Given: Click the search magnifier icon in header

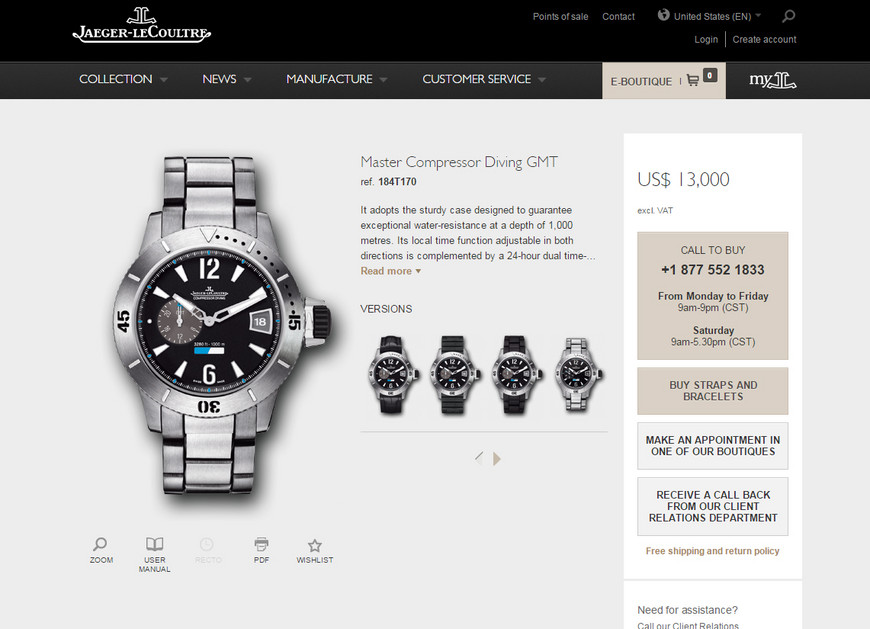Looking at the screenshot, I should [788, 16].
